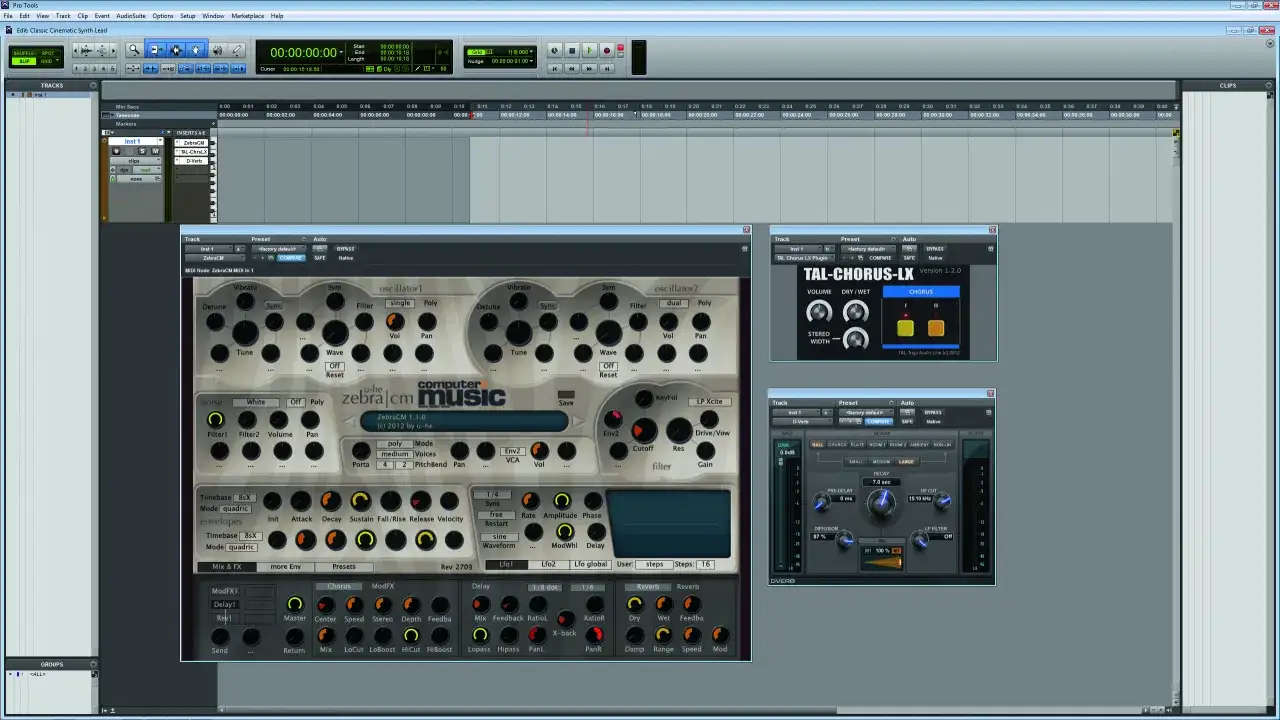Open the AudioSuite menu
Viewport: 1280px width, 720px height.
(130, 16)
